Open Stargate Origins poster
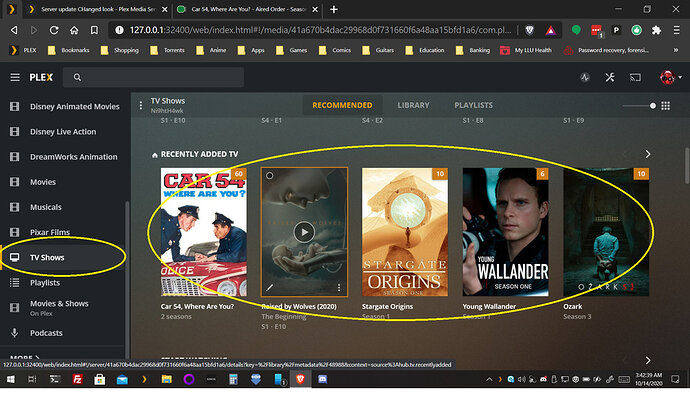Screen dimensions: 690x416 [405, 232]
